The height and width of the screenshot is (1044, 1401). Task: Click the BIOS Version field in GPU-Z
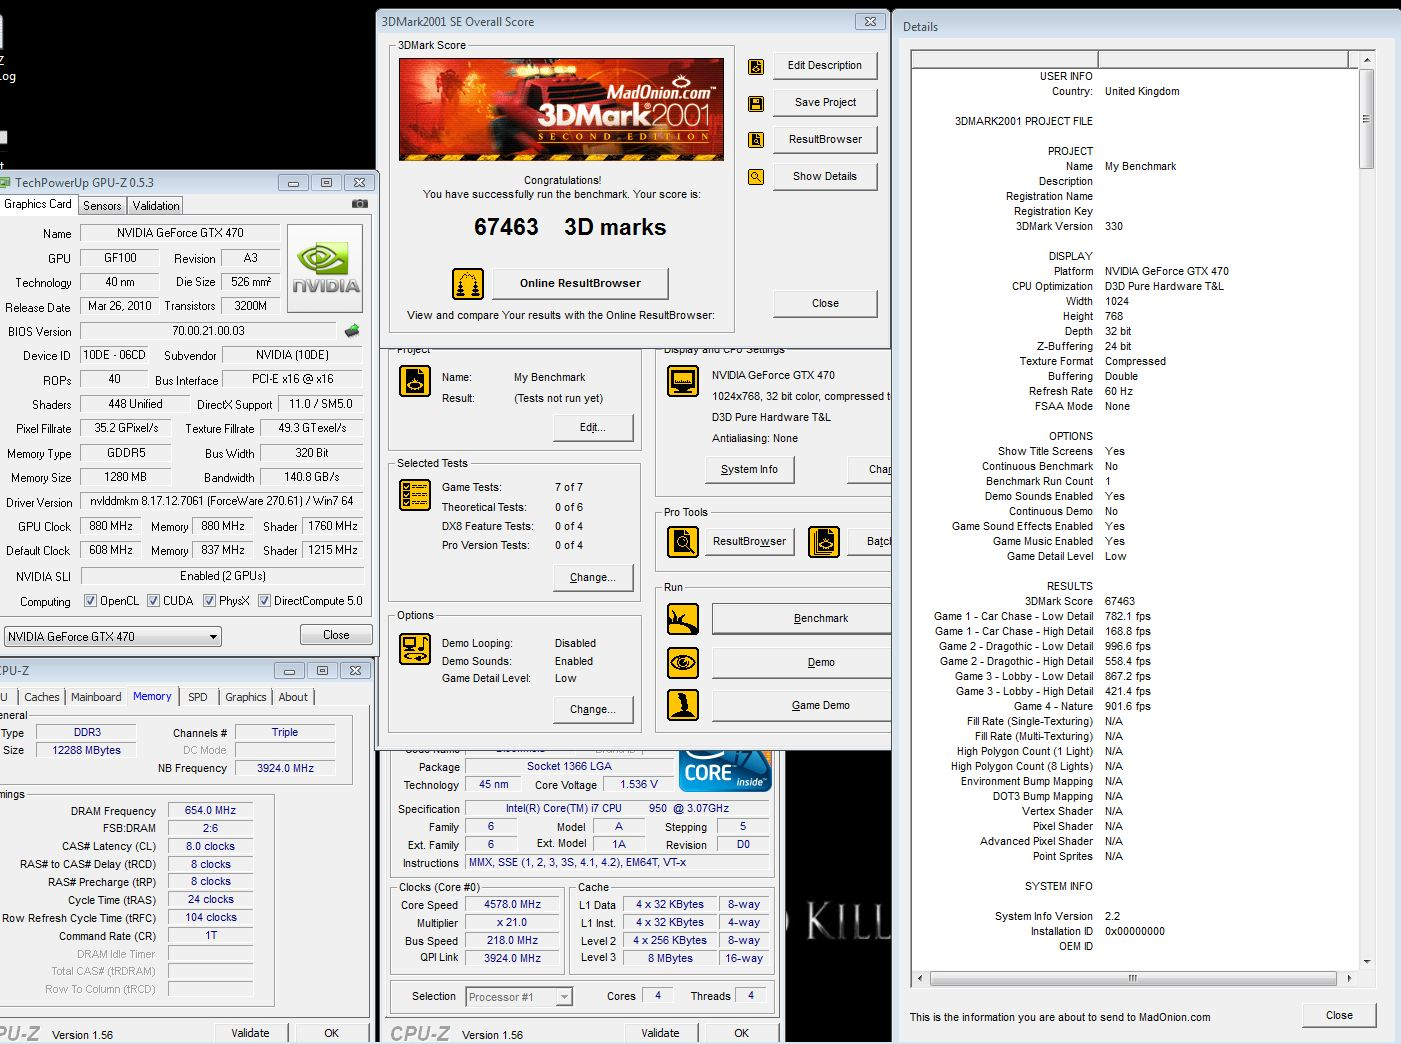pyautogui.click(x=208, y=331)
